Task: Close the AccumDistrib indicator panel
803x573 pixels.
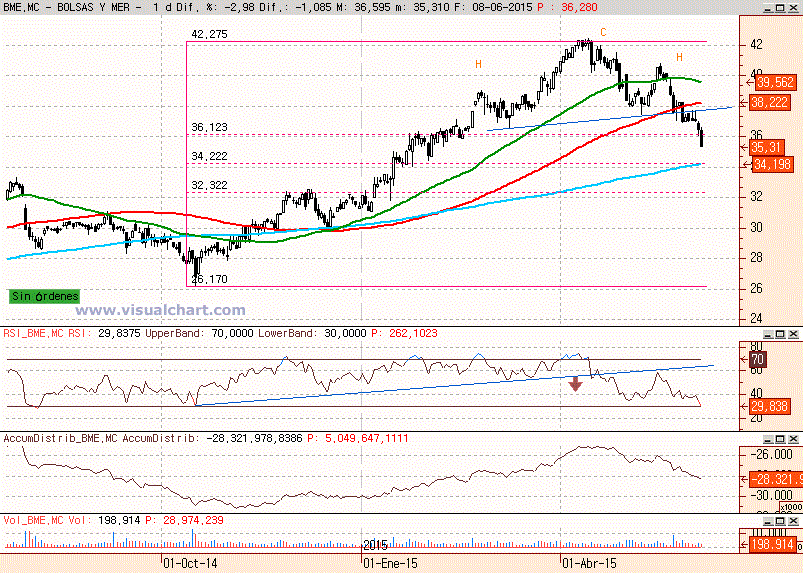Action: coord(793,439)
